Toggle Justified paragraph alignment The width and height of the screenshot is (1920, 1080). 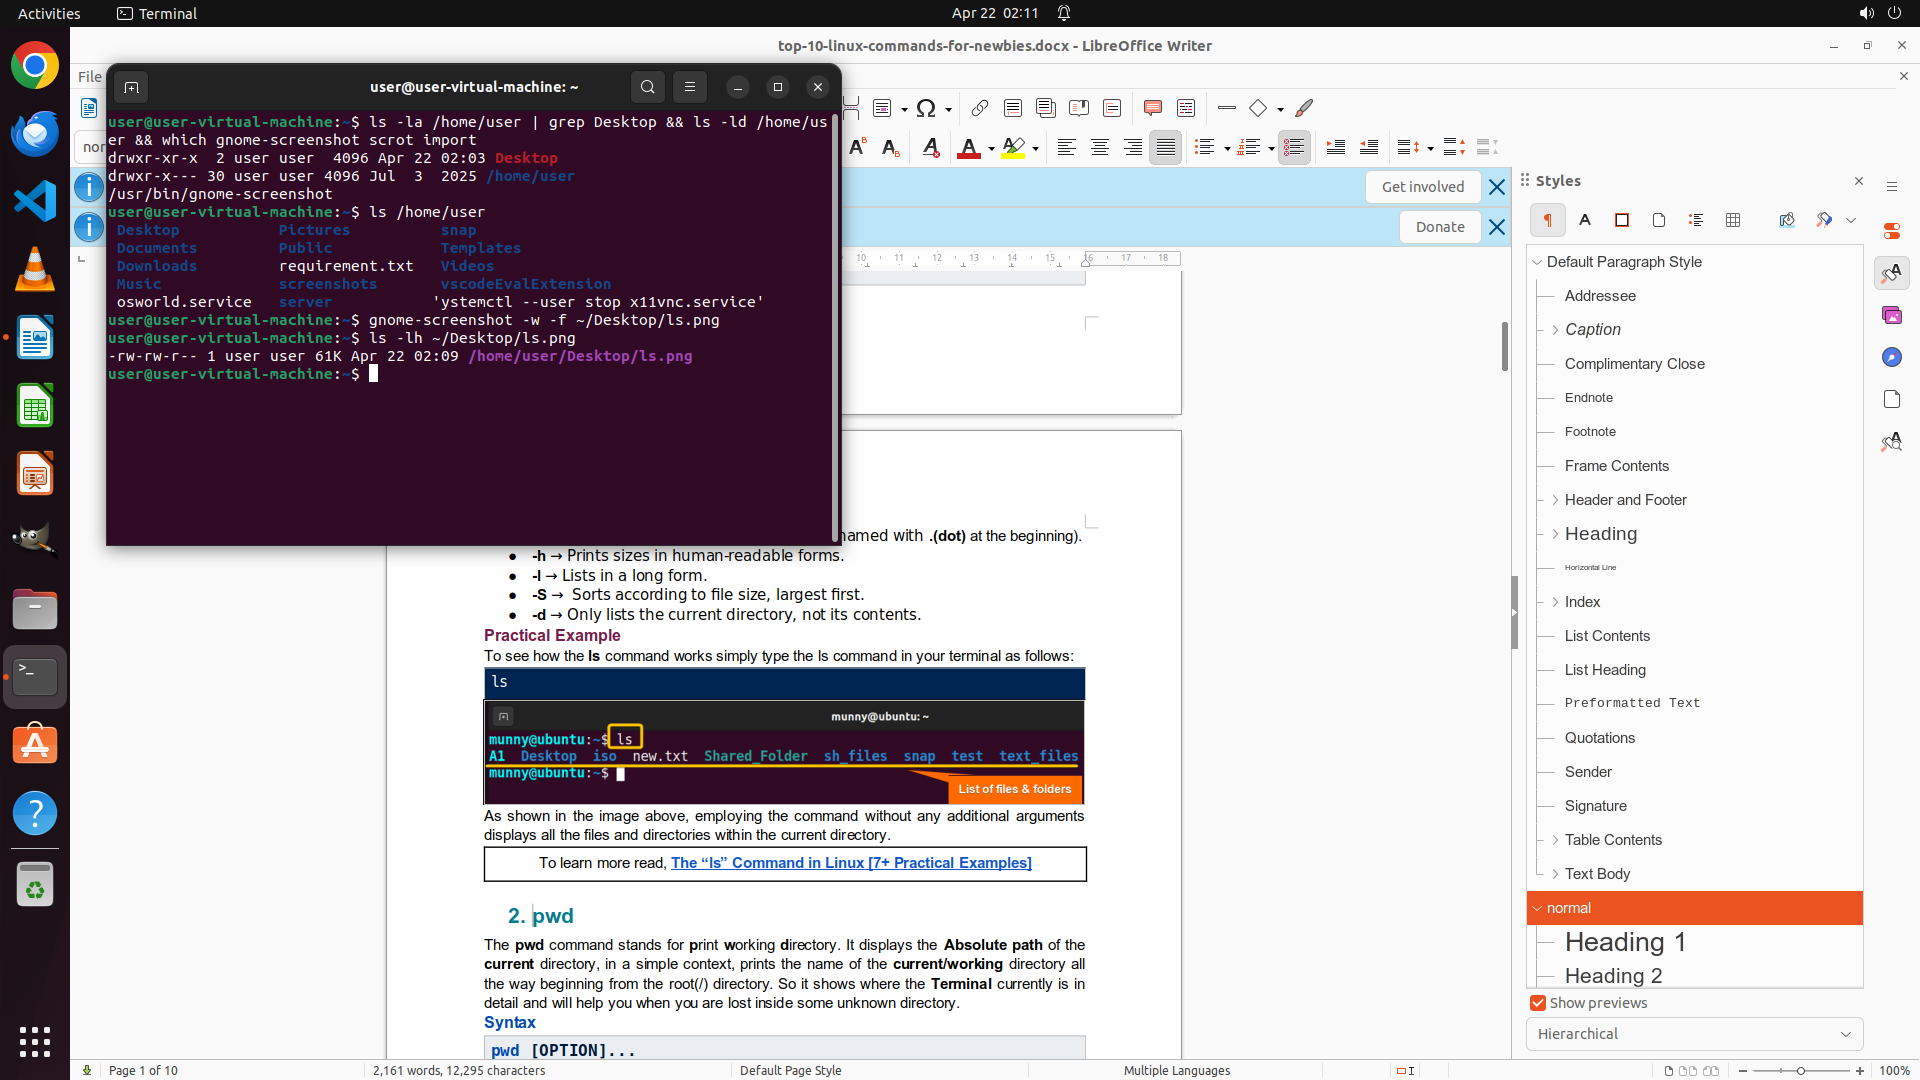[x=1165, y=148]
